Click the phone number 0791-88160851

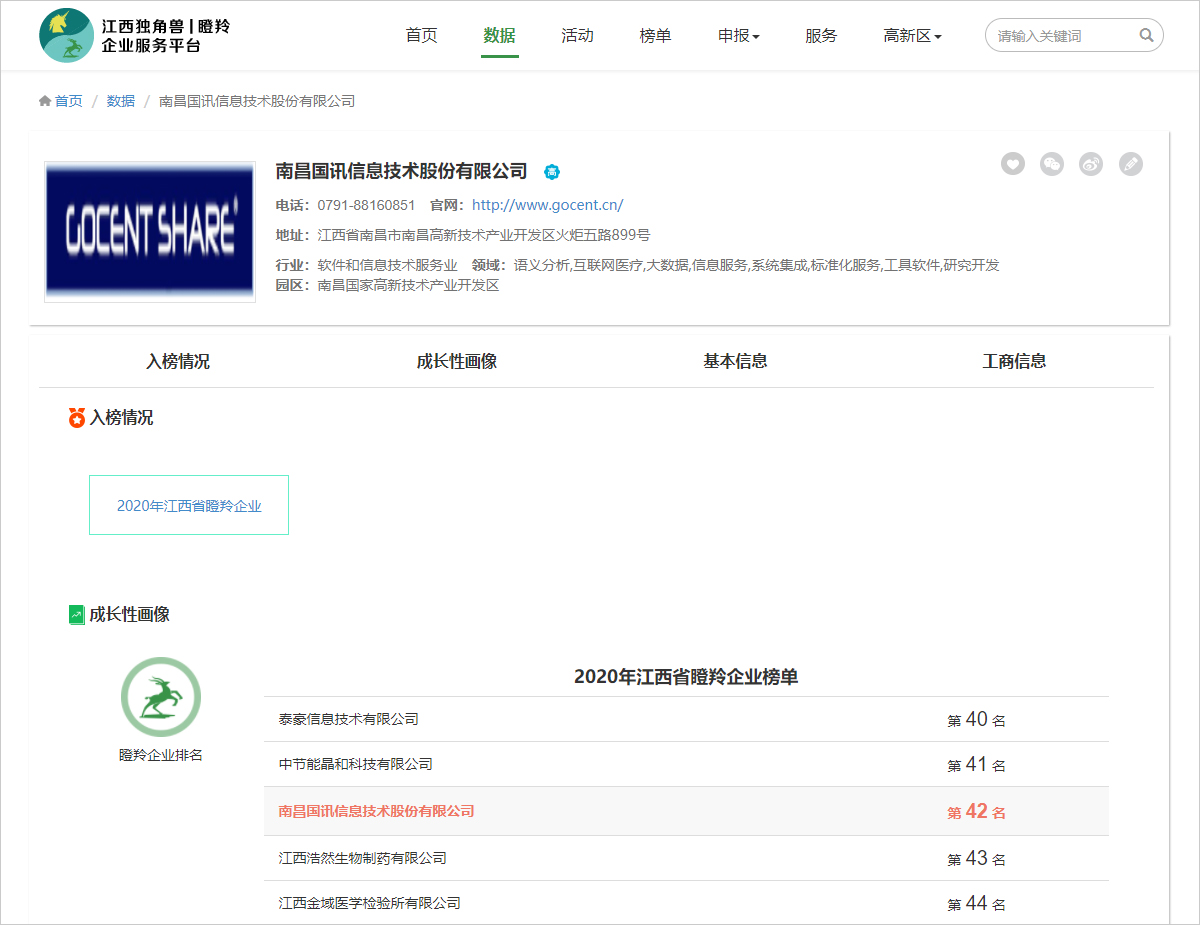coord(366,205)
